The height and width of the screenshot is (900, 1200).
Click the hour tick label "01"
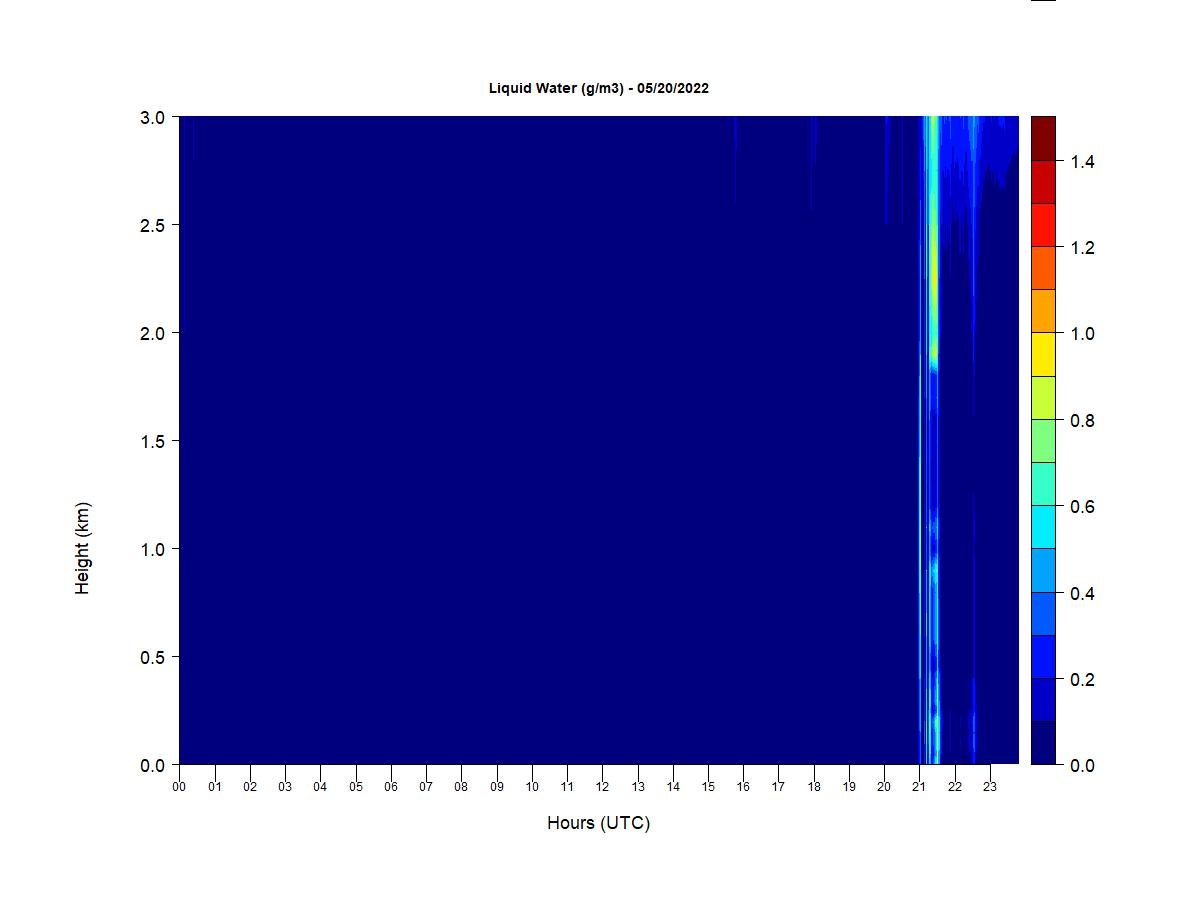coord(215,787)
